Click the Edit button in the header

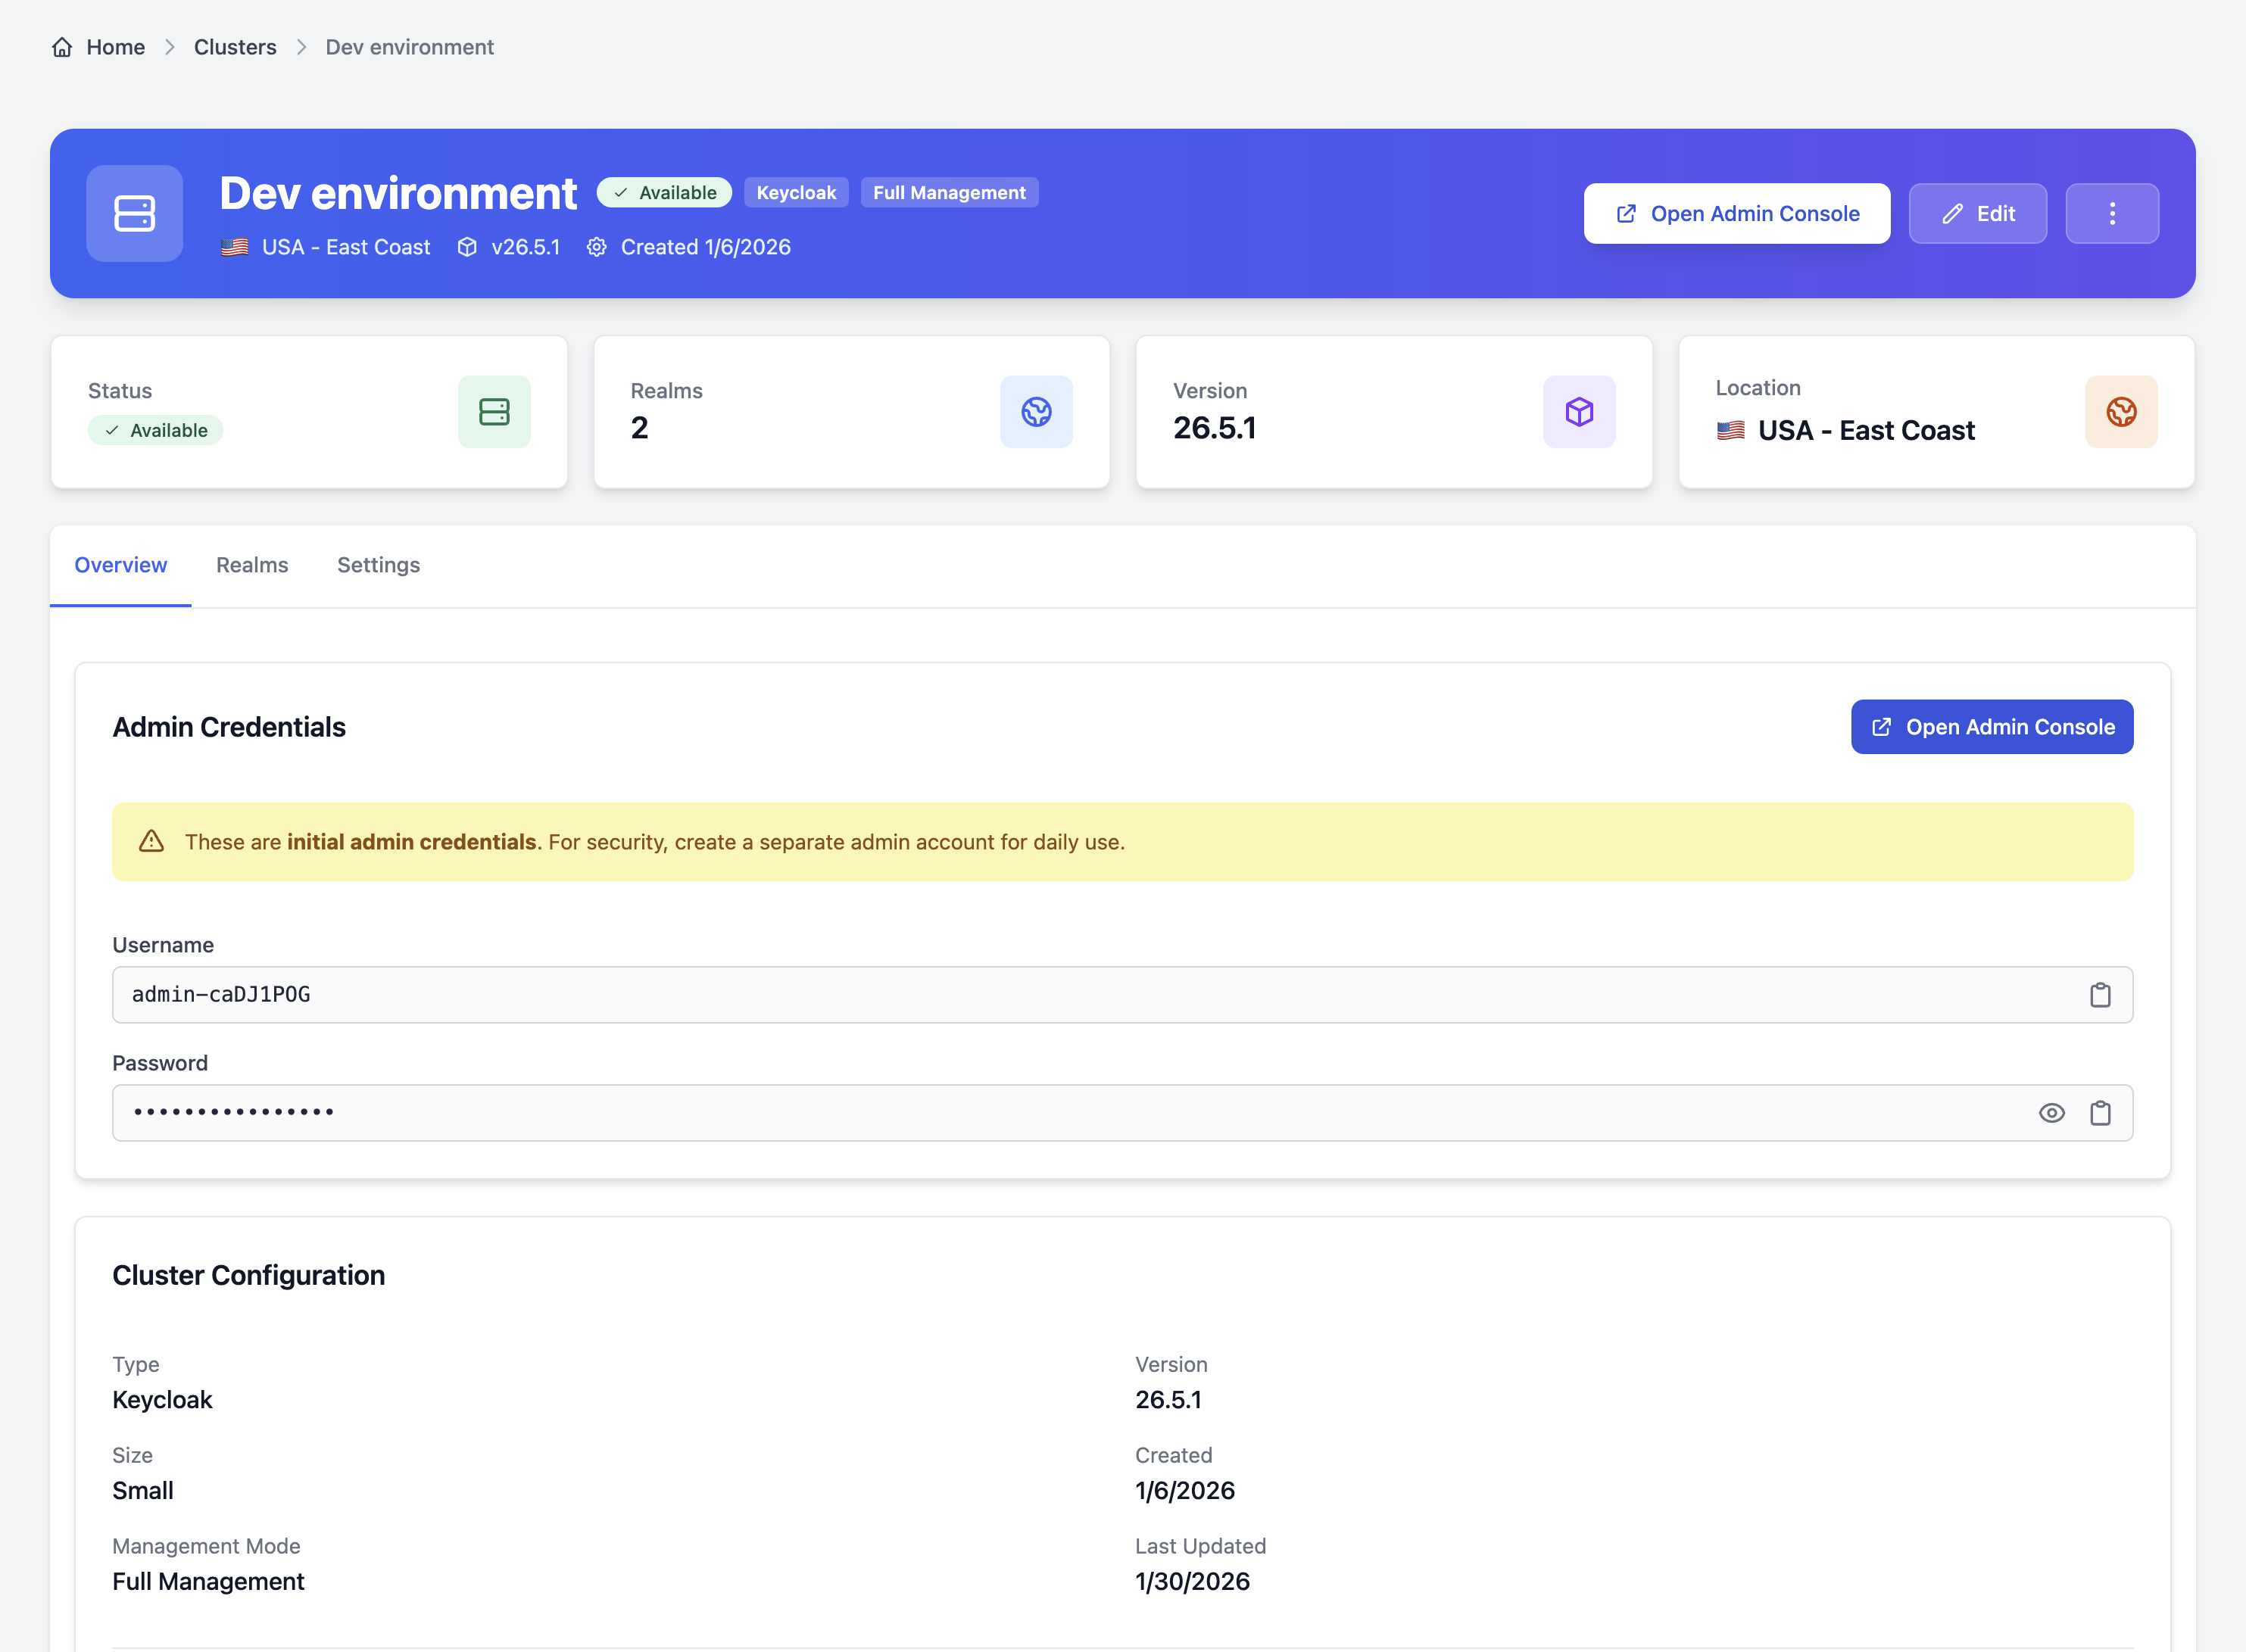(1977, 213)
